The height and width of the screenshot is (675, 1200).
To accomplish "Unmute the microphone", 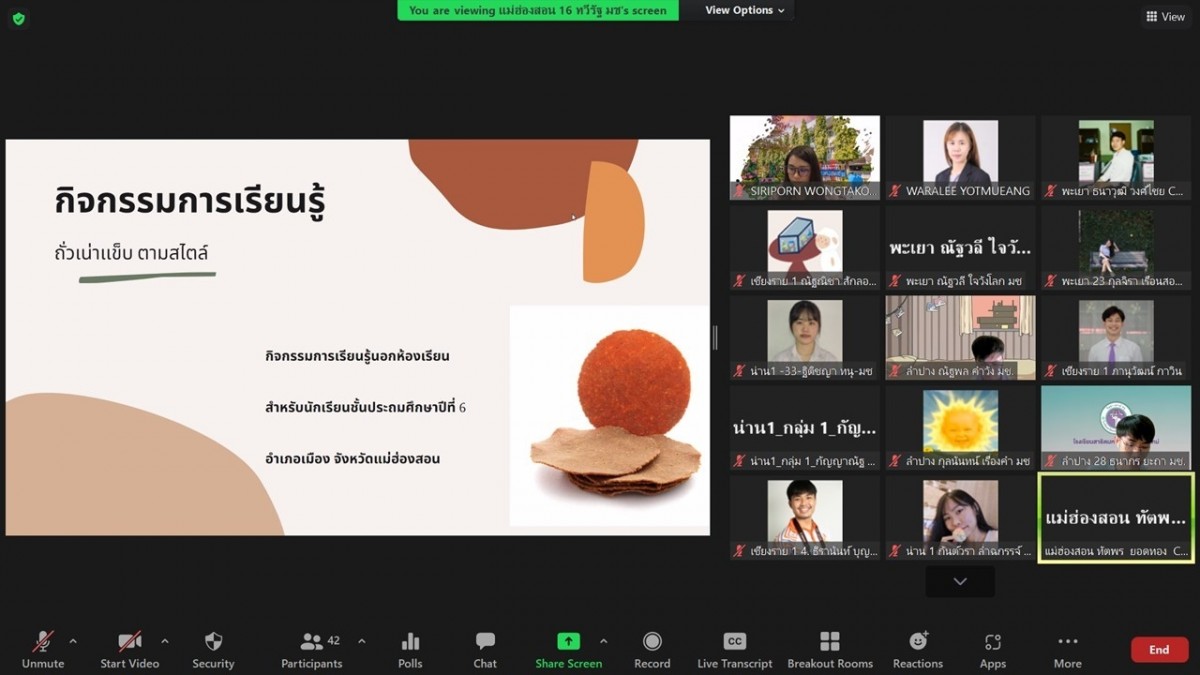I will [x=43, y=649].
